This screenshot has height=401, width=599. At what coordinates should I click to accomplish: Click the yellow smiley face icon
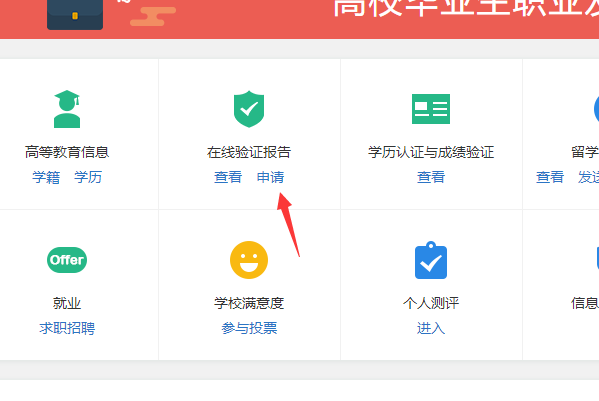[x=249, y=260]
